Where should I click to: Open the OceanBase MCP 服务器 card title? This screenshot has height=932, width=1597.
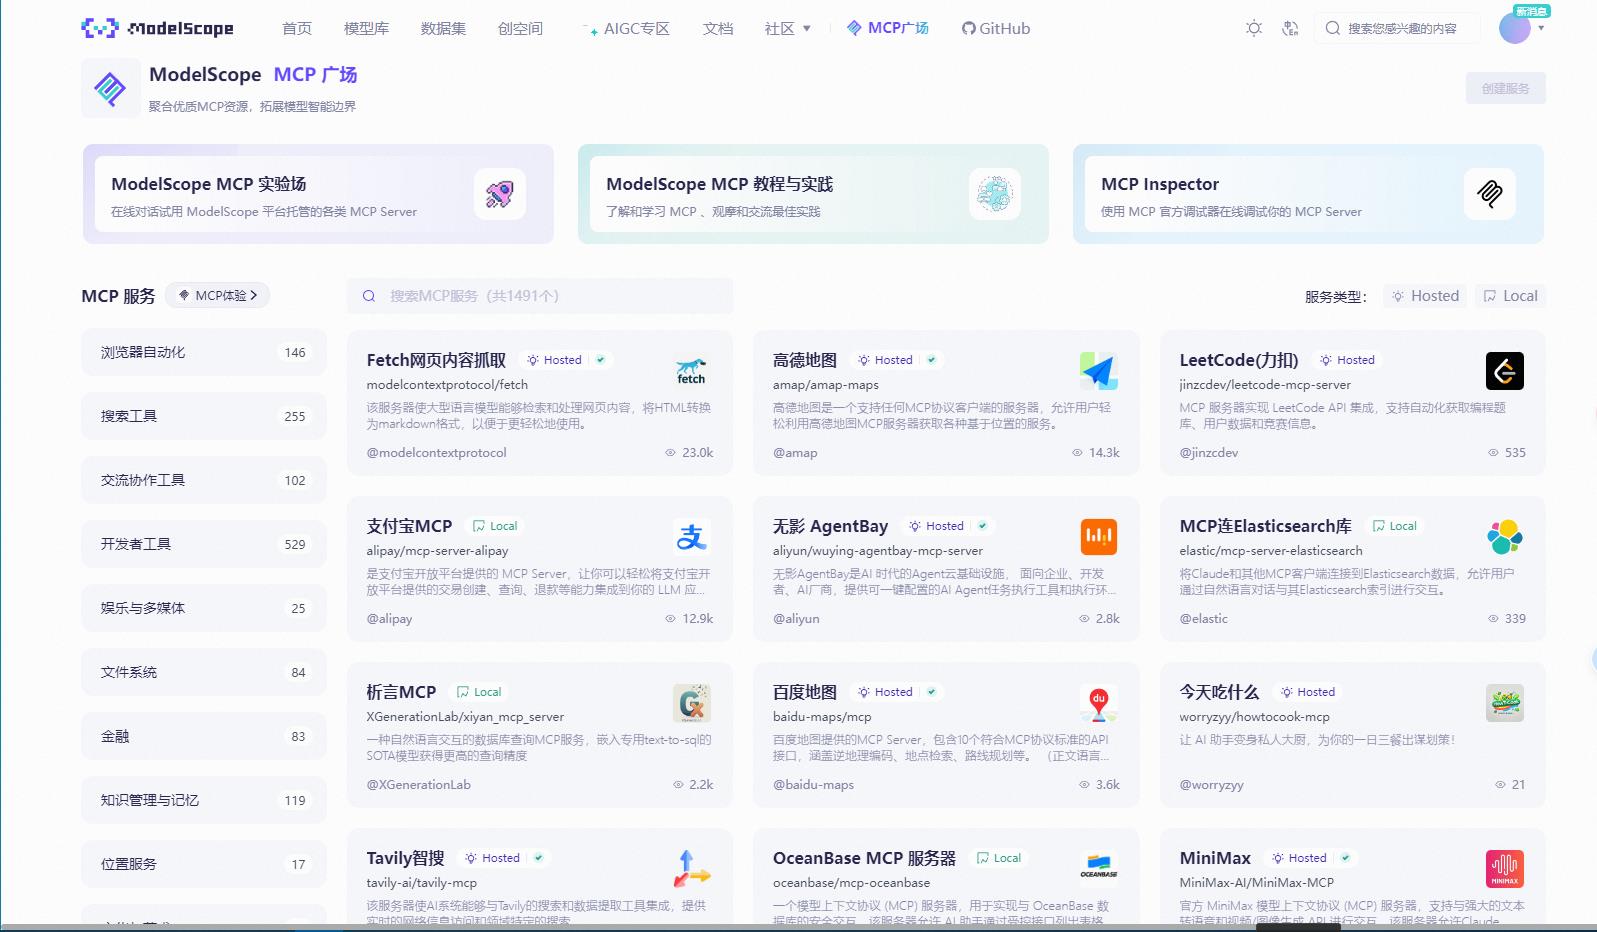pyautogui.click(x=864, y=858)
